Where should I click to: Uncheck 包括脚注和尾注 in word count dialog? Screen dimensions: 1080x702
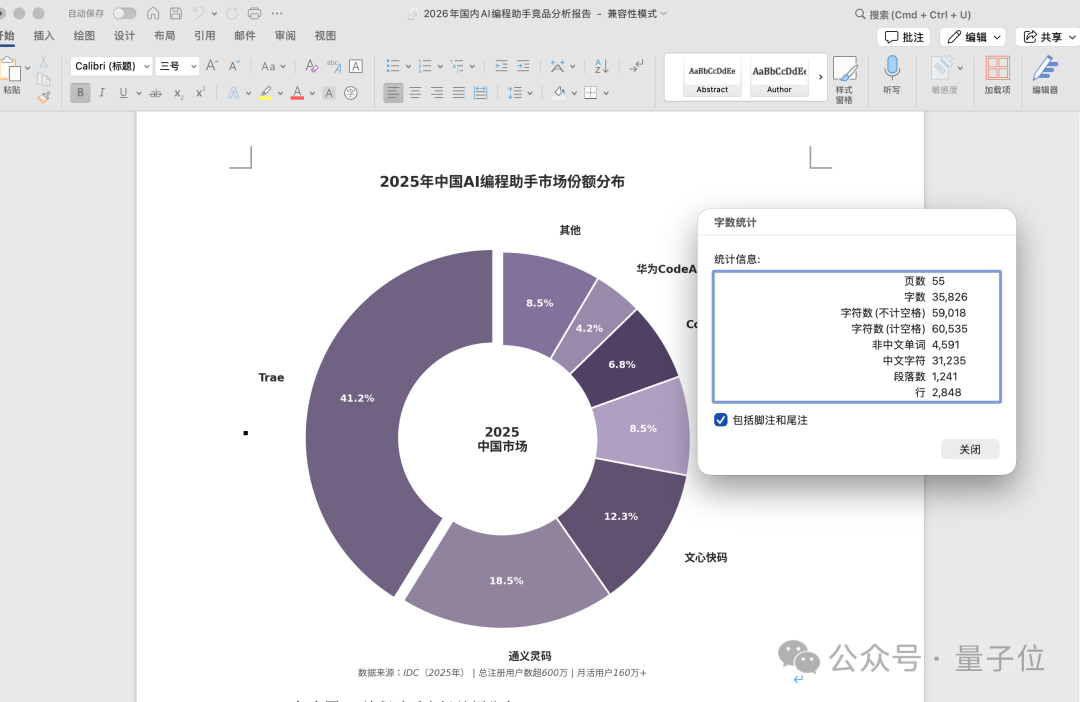click(721, 419)
